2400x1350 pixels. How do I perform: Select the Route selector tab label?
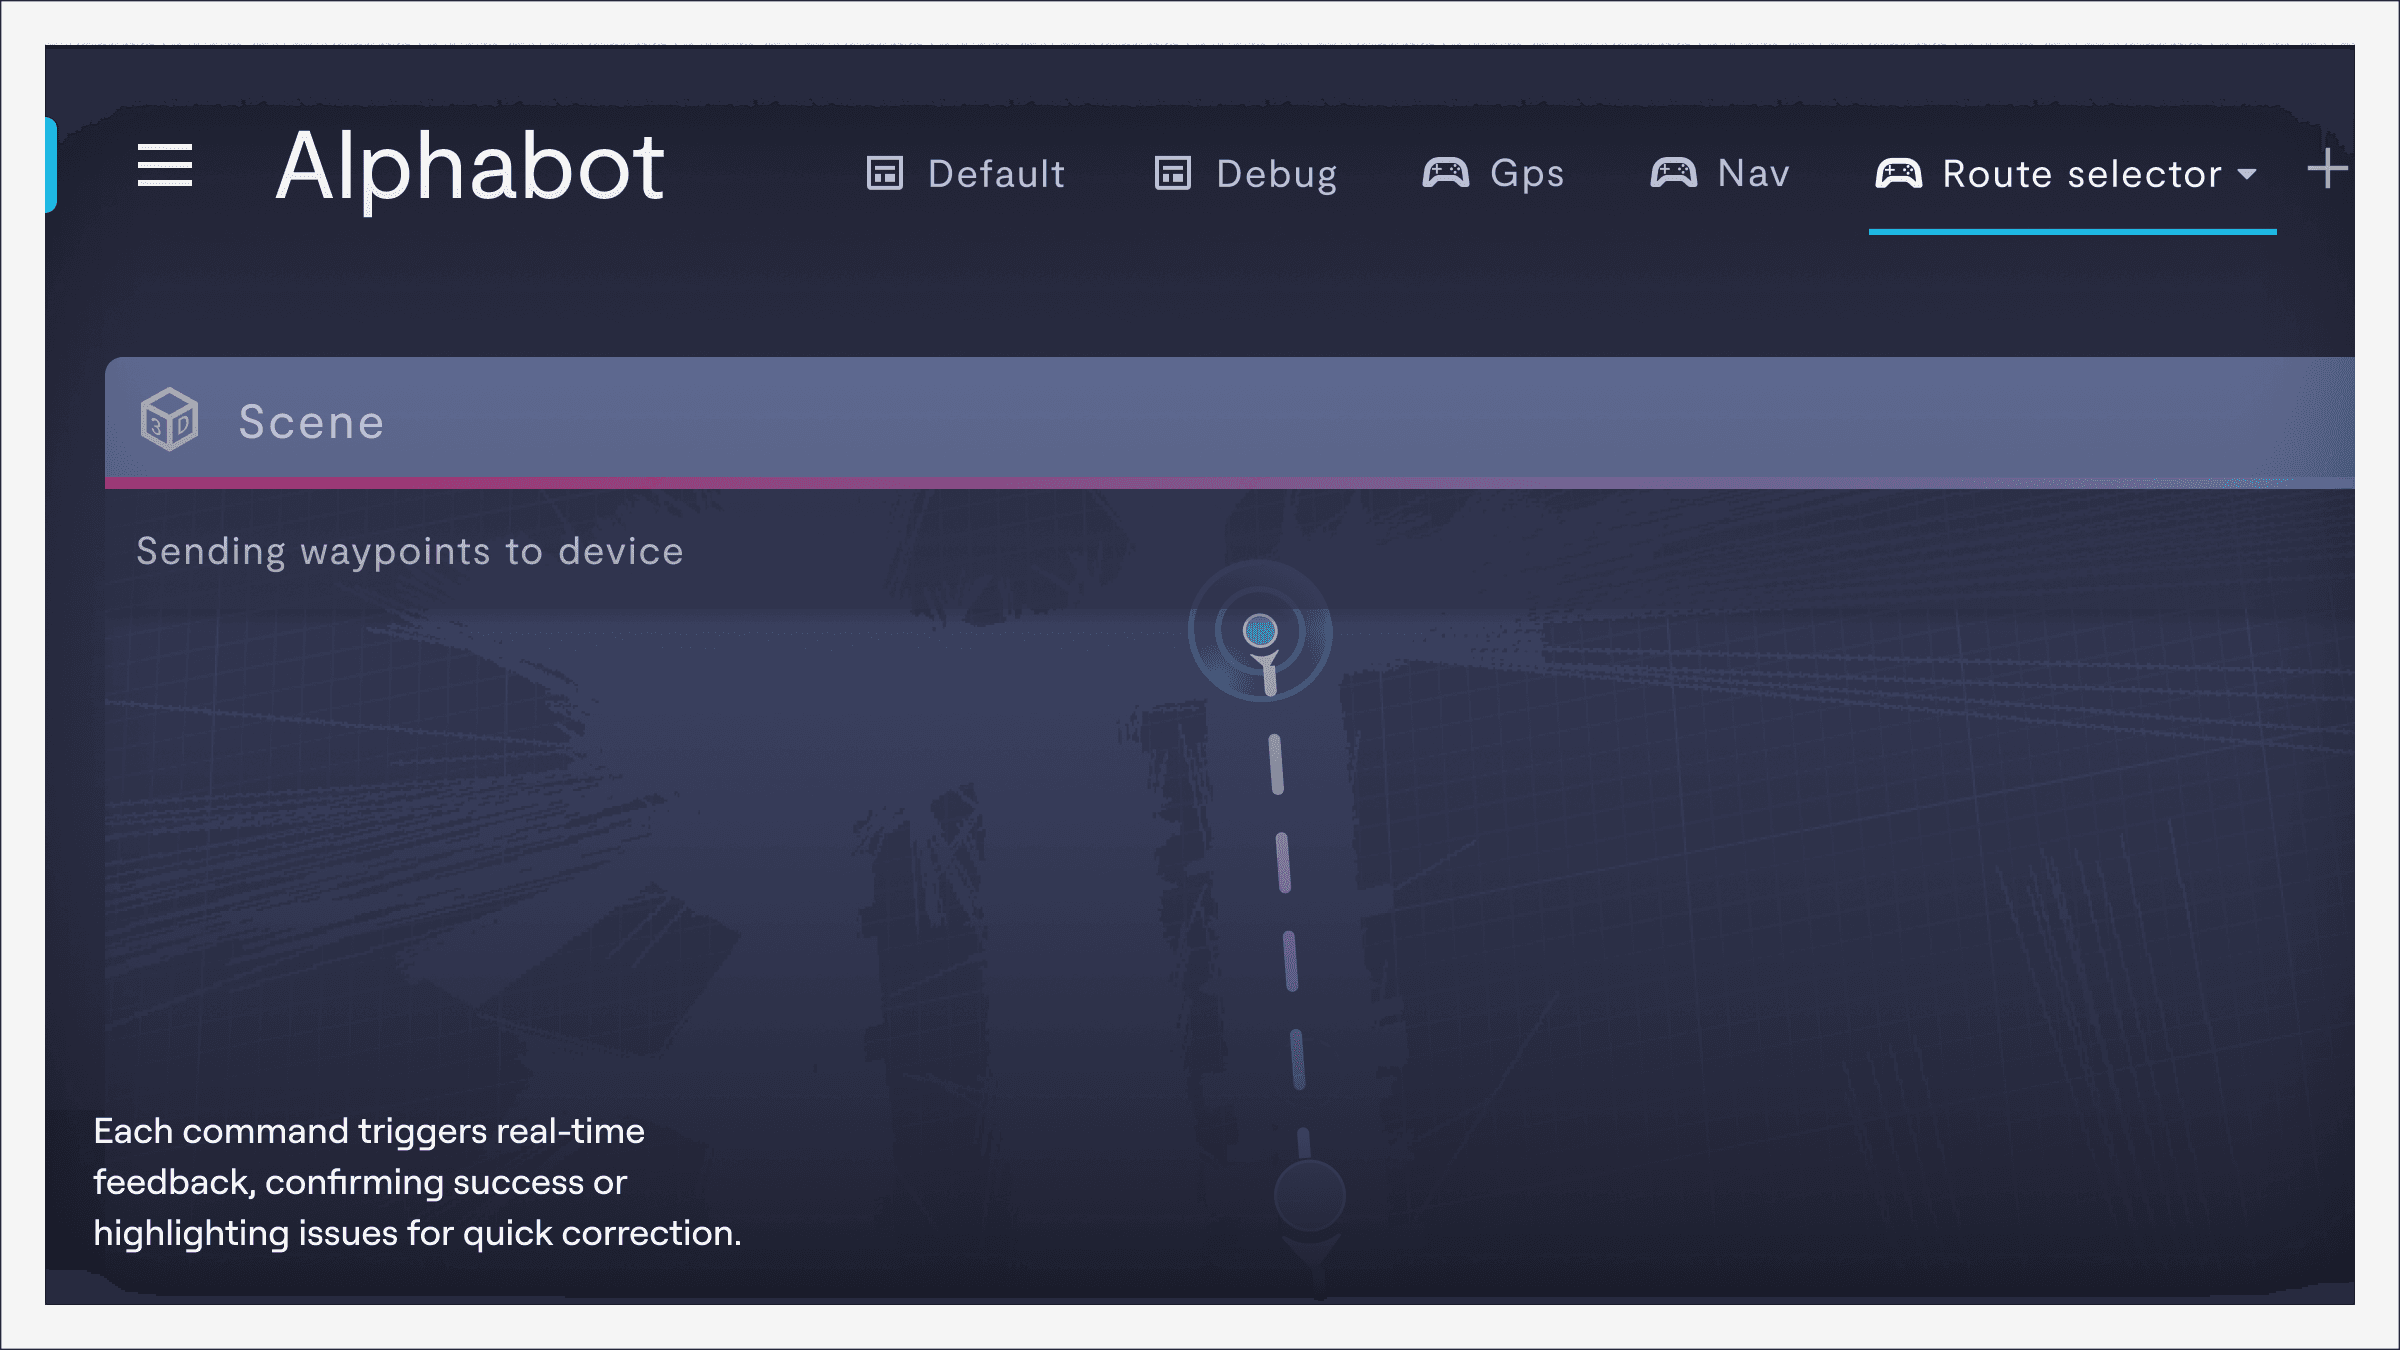pos(2081,174)
